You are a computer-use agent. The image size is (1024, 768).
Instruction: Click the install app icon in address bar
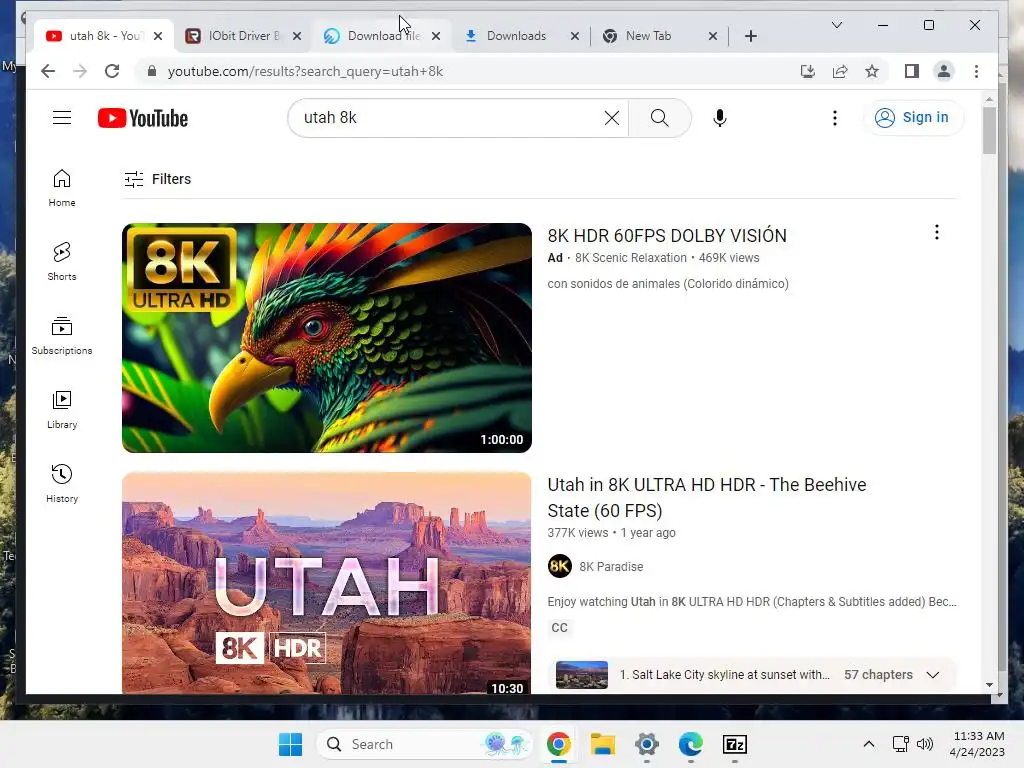(x=808, y=71)
